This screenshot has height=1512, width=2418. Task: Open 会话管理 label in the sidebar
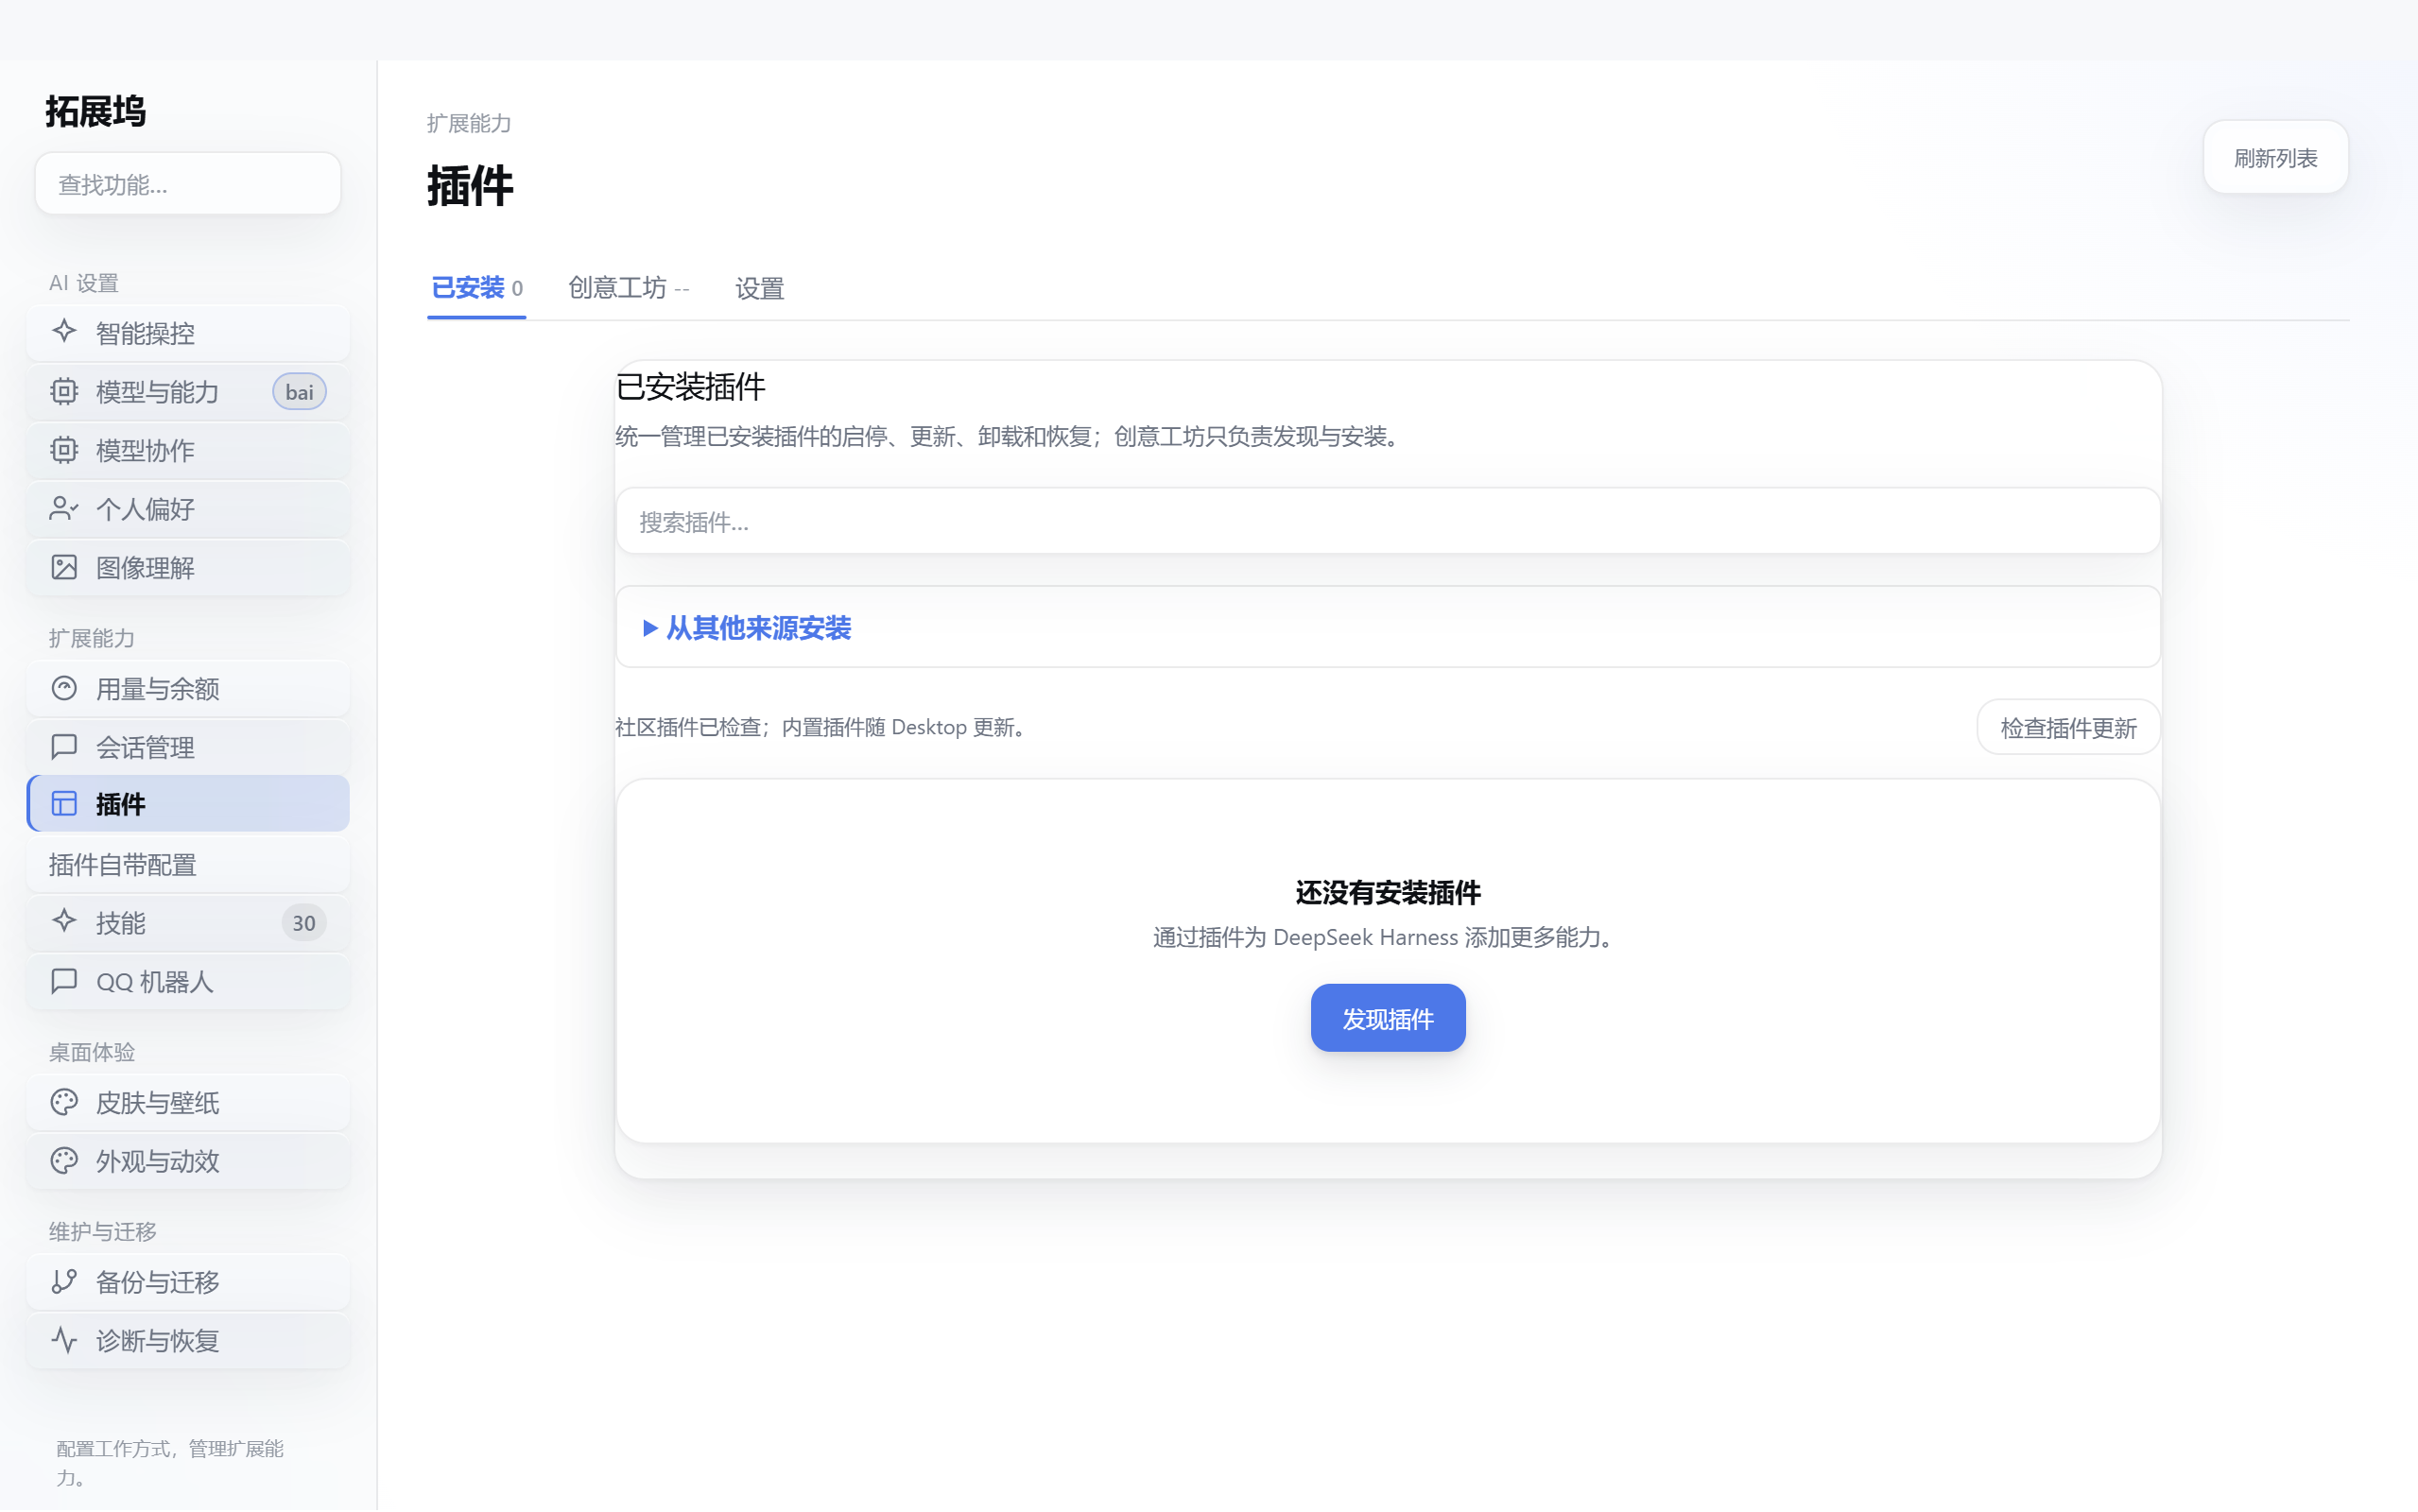[x=145, y=748]
